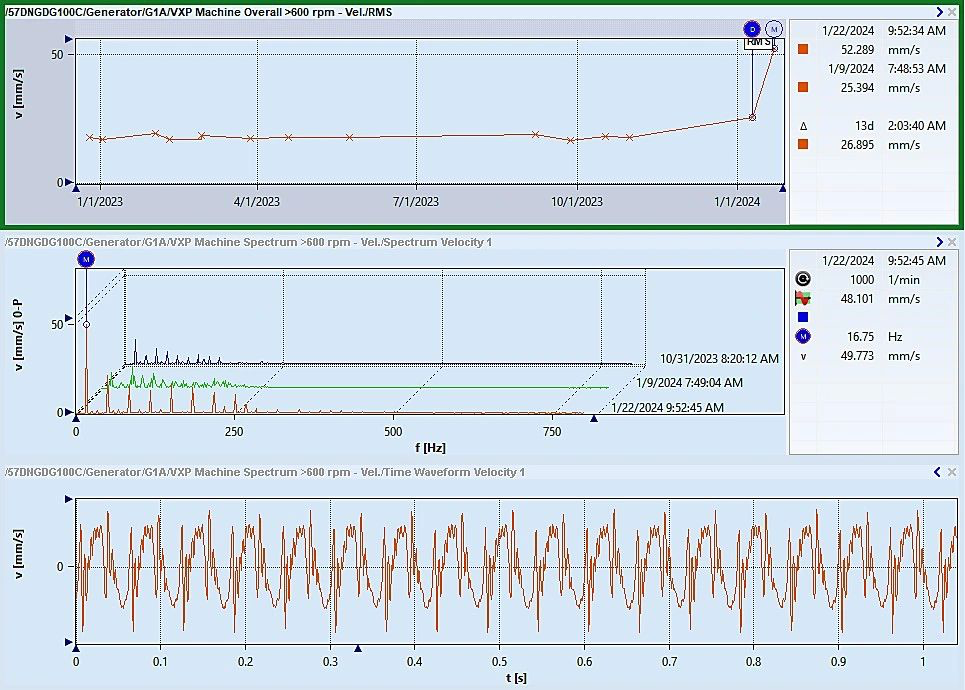Screen dimensions: 965x690
Task: Click the left X-axis triangle on trend chart
Action: 76,188
